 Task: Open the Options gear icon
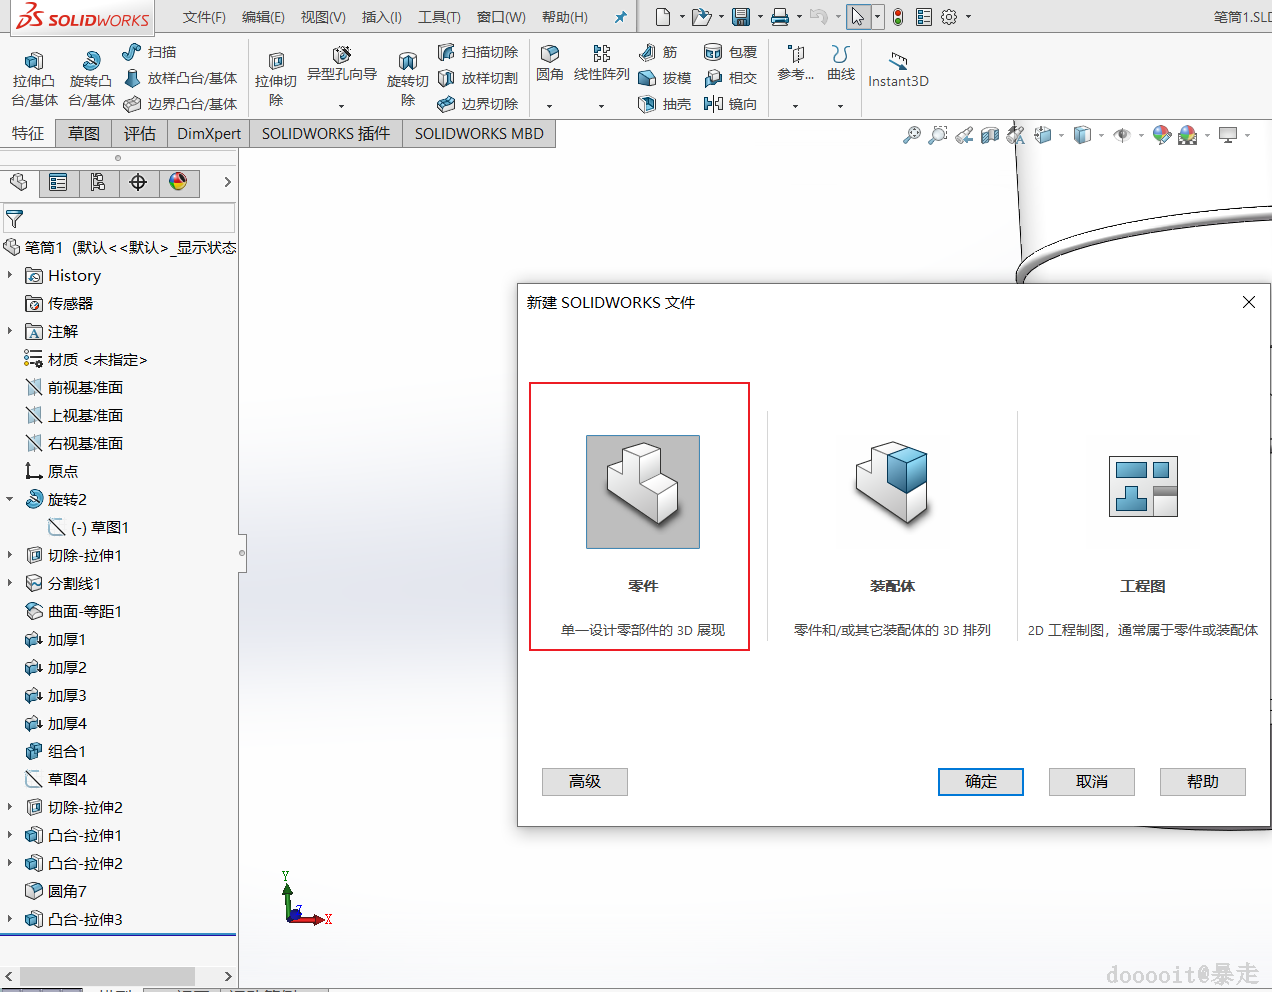pos(949,17)
